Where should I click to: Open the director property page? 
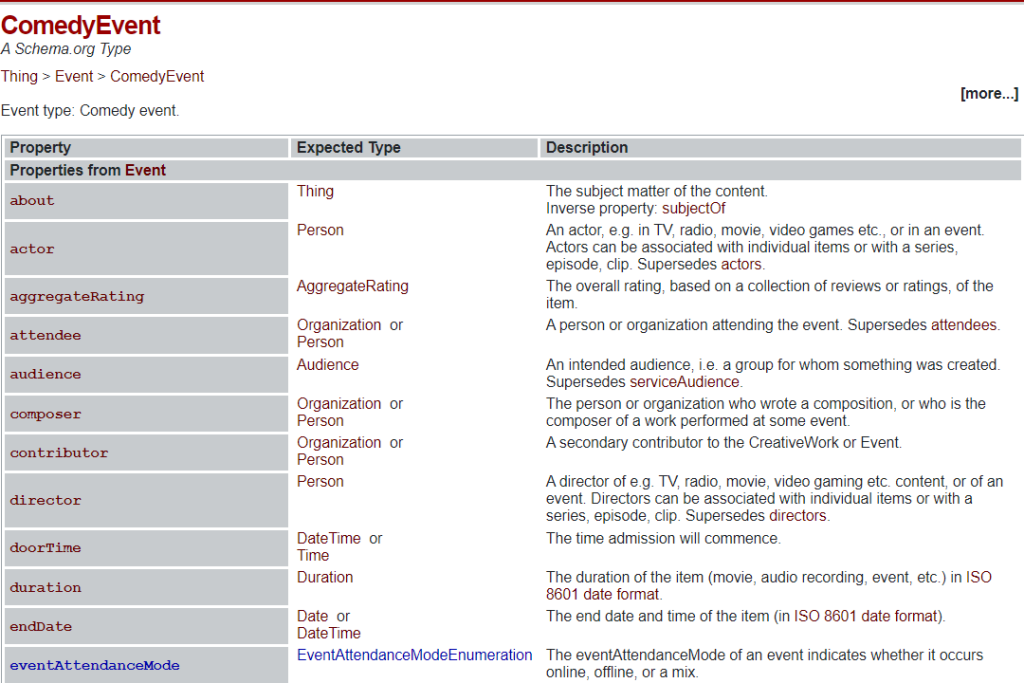pyautogui.click(x=44, y=500)
